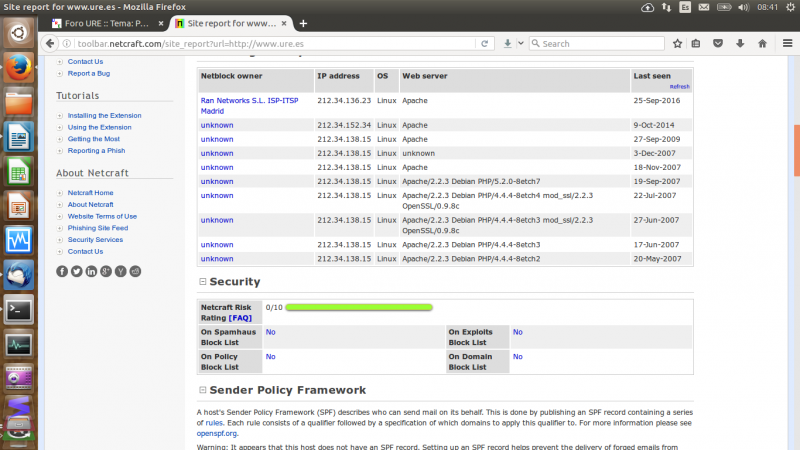Launch Firefox from the Ubuntu dock
The image size is (800, 450).
click(x=18, y=68)
